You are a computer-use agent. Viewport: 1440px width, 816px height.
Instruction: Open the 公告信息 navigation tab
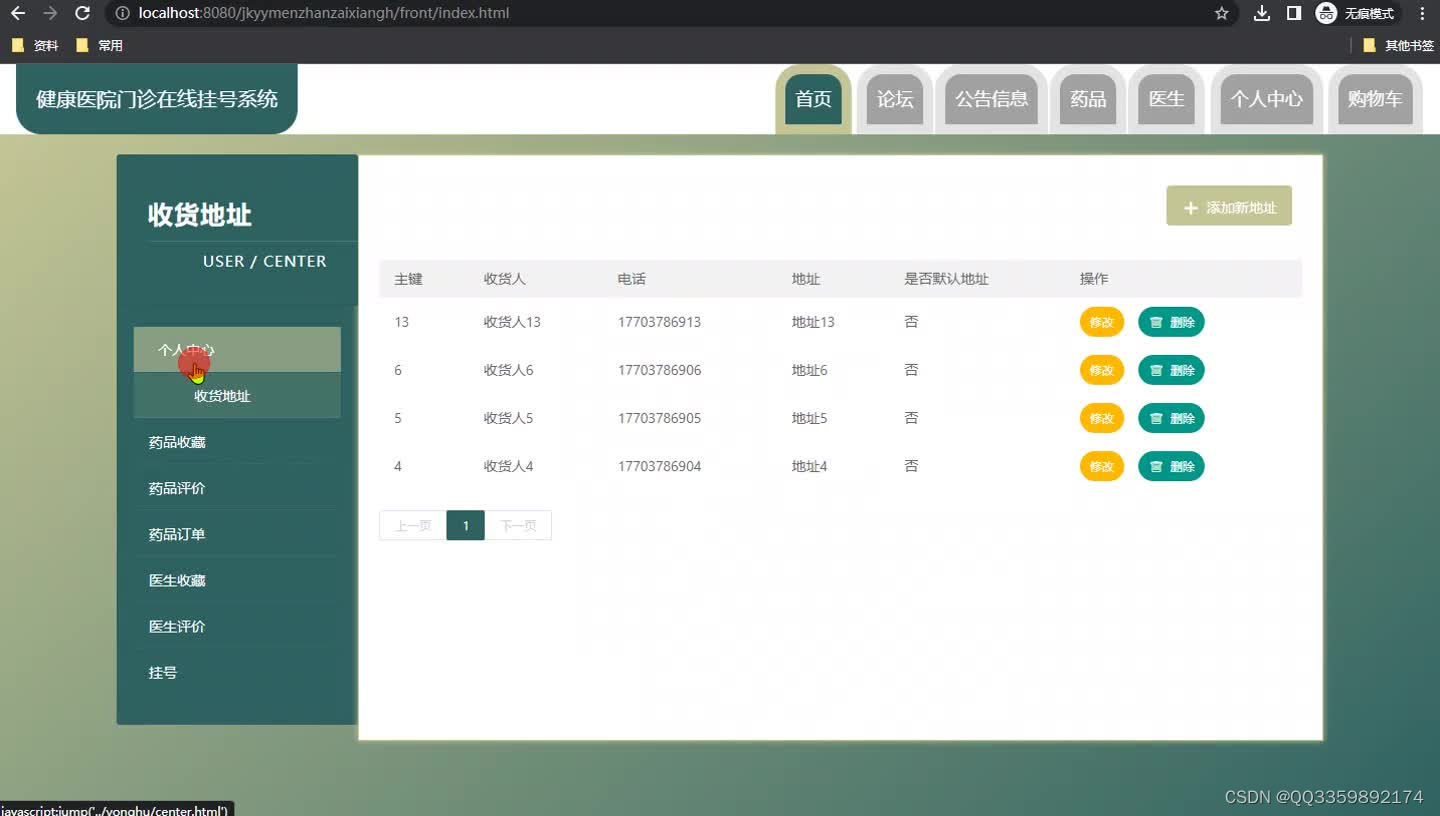point(992,99)
